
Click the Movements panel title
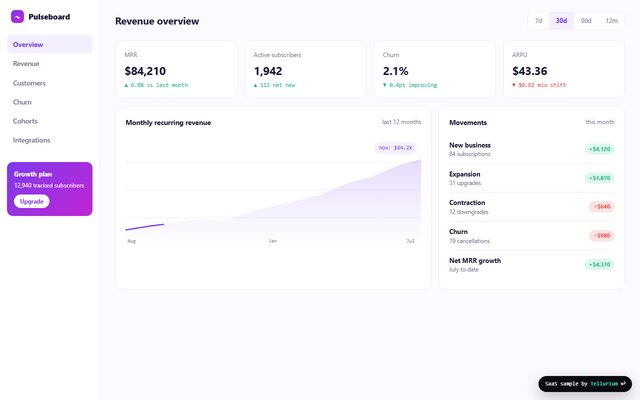click(468, 122)
